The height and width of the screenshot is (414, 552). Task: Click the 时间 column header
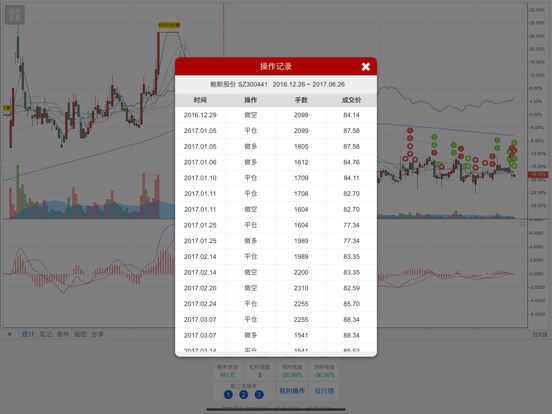click(x=200, y=100)
